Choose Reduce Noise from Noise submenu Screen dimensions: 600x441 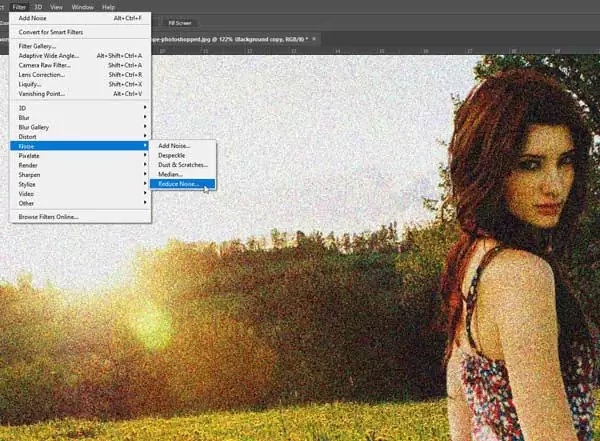pos(178,183)
